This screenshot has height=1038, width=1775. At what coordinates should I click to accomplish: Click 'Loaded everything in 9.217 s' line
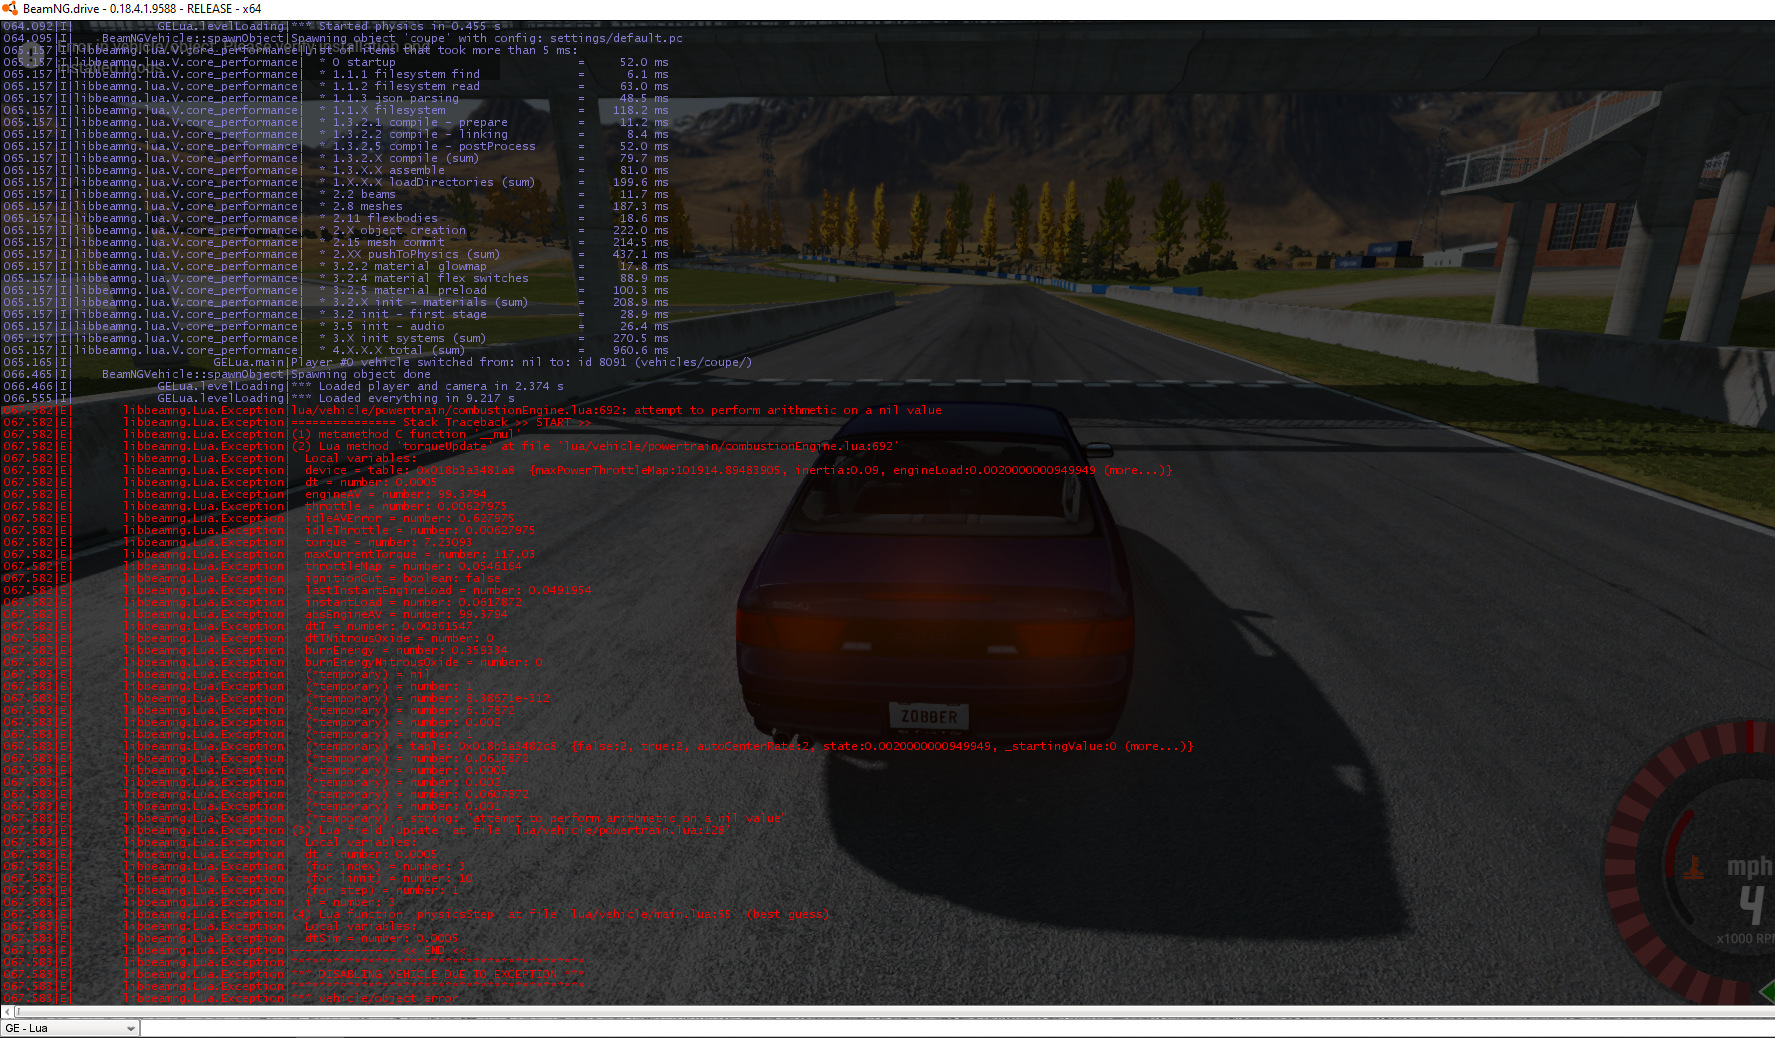click(x=403, y=398)
